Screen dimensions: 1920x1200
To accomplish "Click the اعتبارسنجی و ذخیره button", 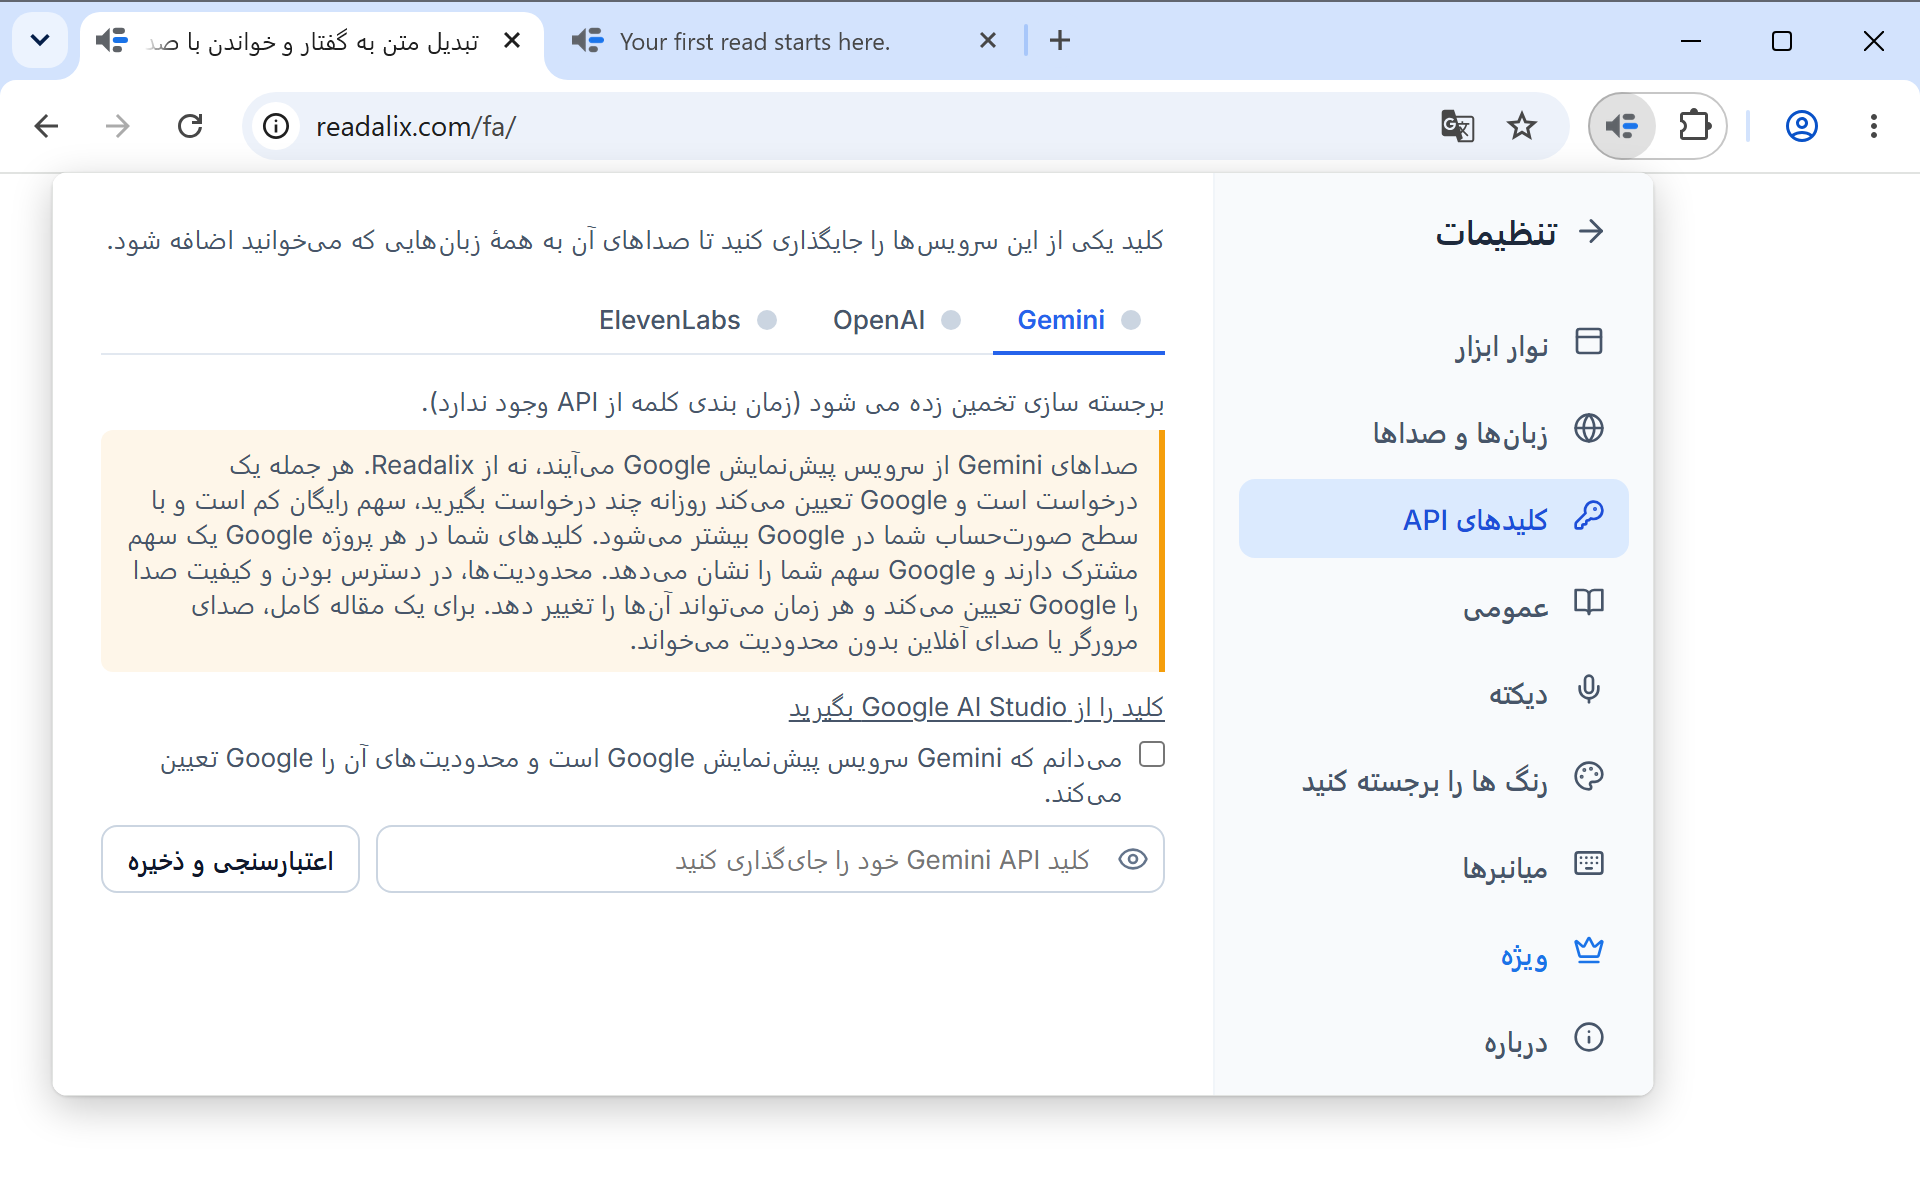I will point(230,860).
